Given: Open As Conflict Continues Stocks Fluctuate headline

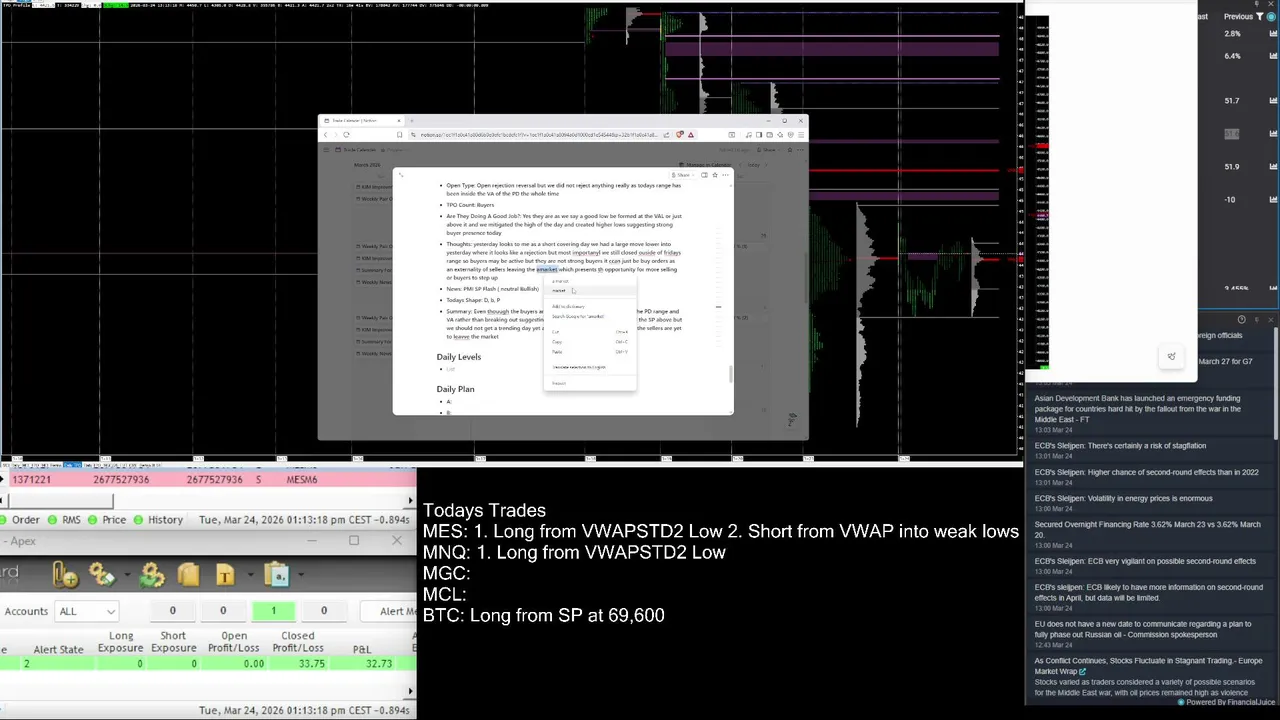Looking at the screenshot, I should point(1148,666).
